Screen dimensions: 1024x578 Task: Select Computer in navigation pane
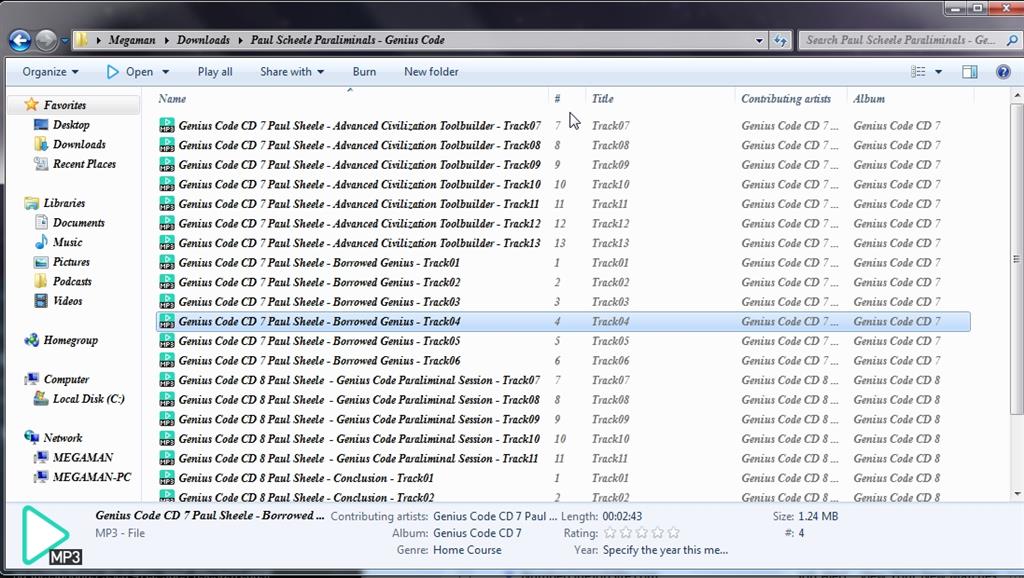click(66, 379)
